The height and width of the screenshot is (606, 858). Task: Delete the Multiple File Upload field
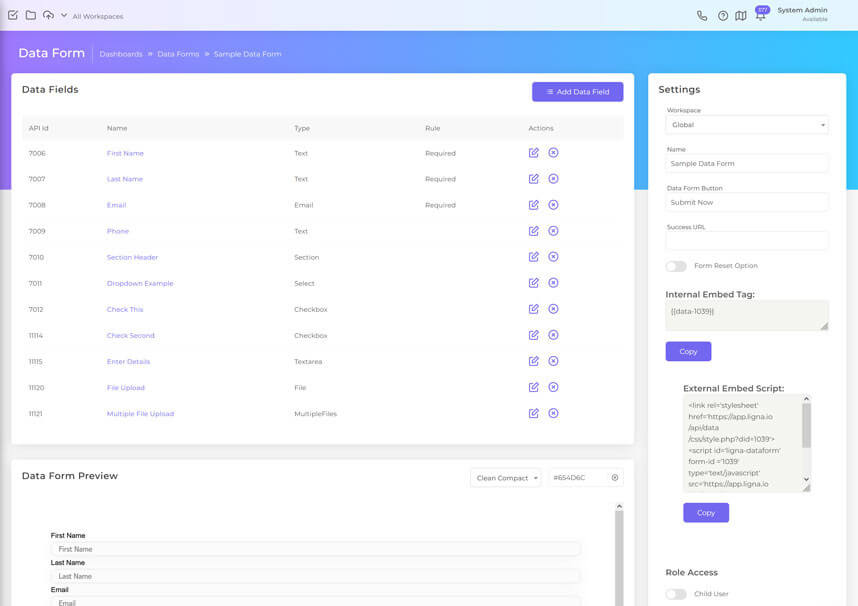click(x=553, y=413)
